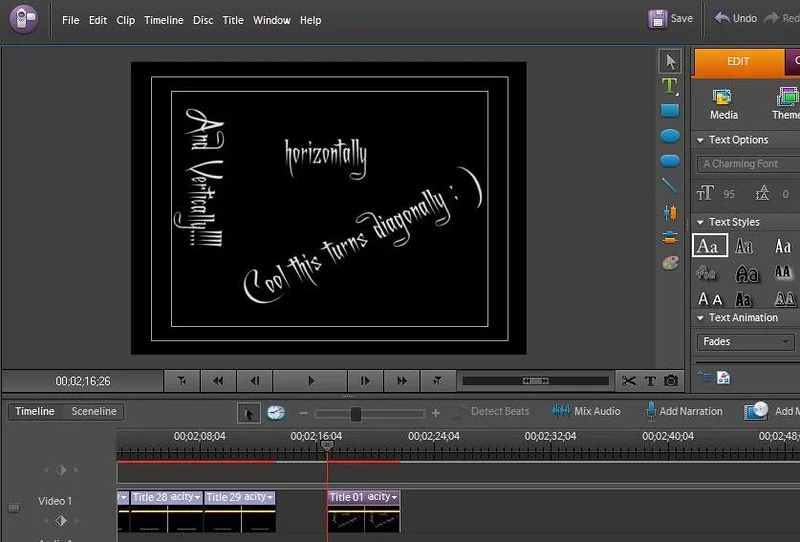
Task: Select the Ellipse shape tool
Action: tap(670, 136)
